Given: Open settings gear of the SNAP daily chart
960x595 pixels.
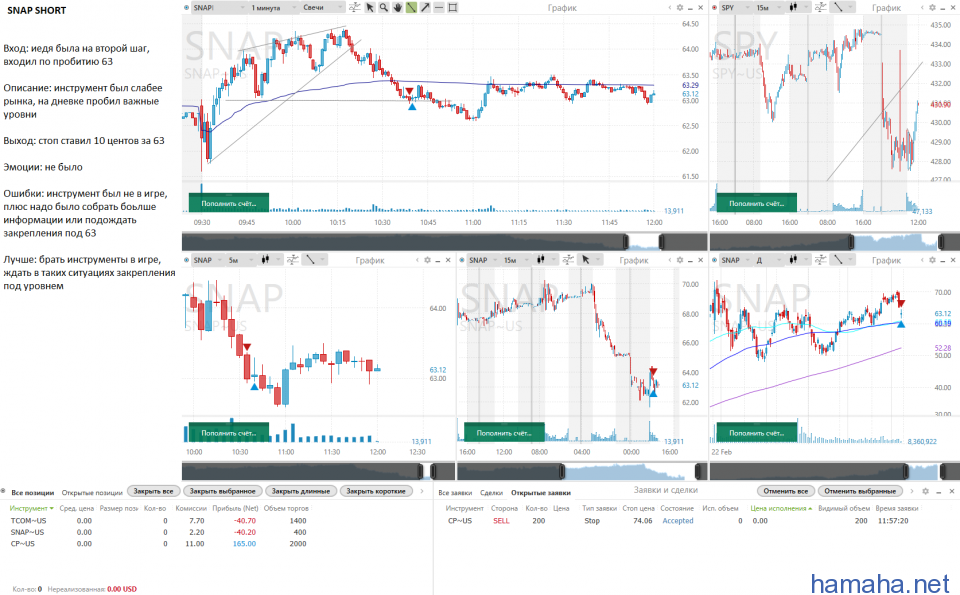Looking at the screenshot, I should click(x=932, y=260).
